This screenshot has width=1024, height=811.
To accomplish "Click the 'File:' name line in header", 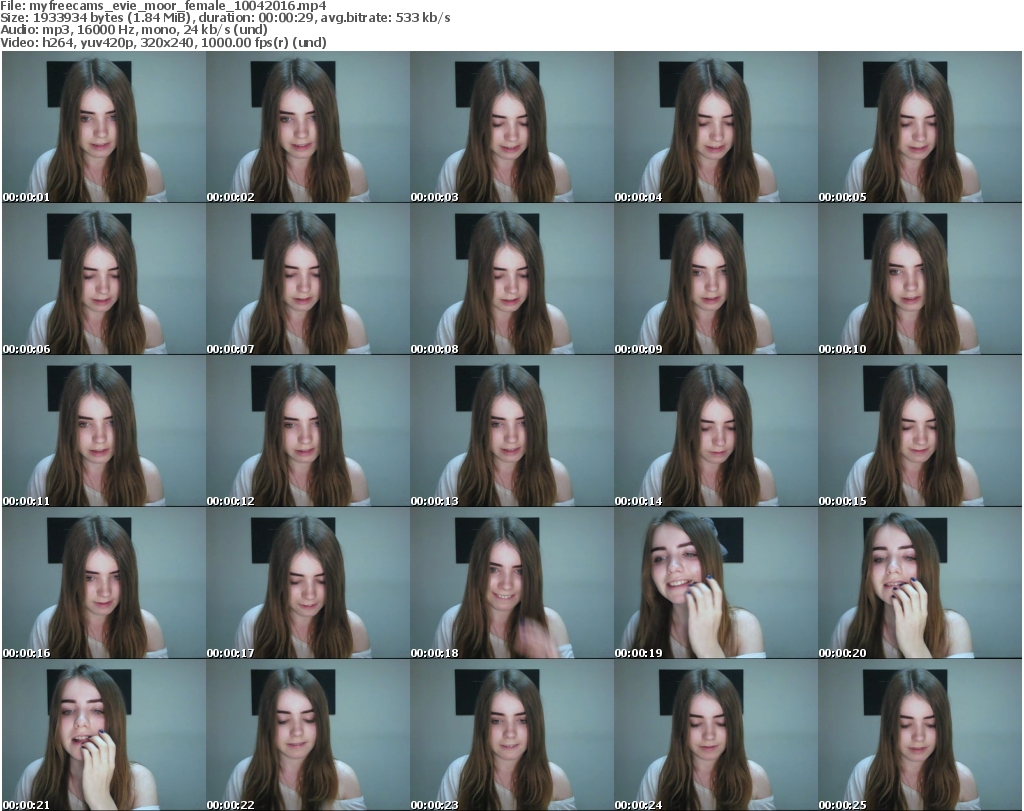I will click(x=163, y=6).
